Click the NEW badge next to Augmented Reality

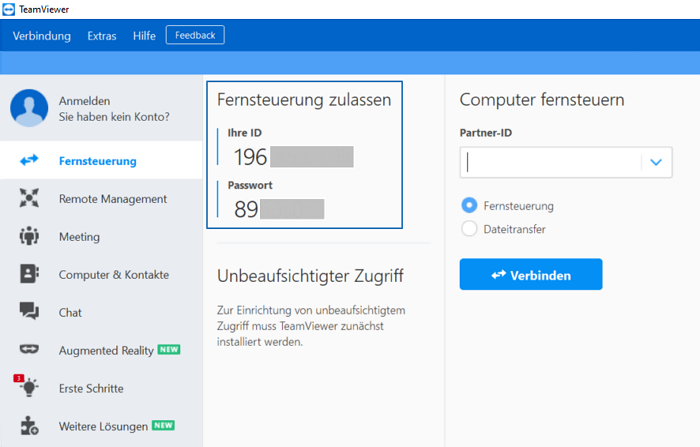(169, 349)
